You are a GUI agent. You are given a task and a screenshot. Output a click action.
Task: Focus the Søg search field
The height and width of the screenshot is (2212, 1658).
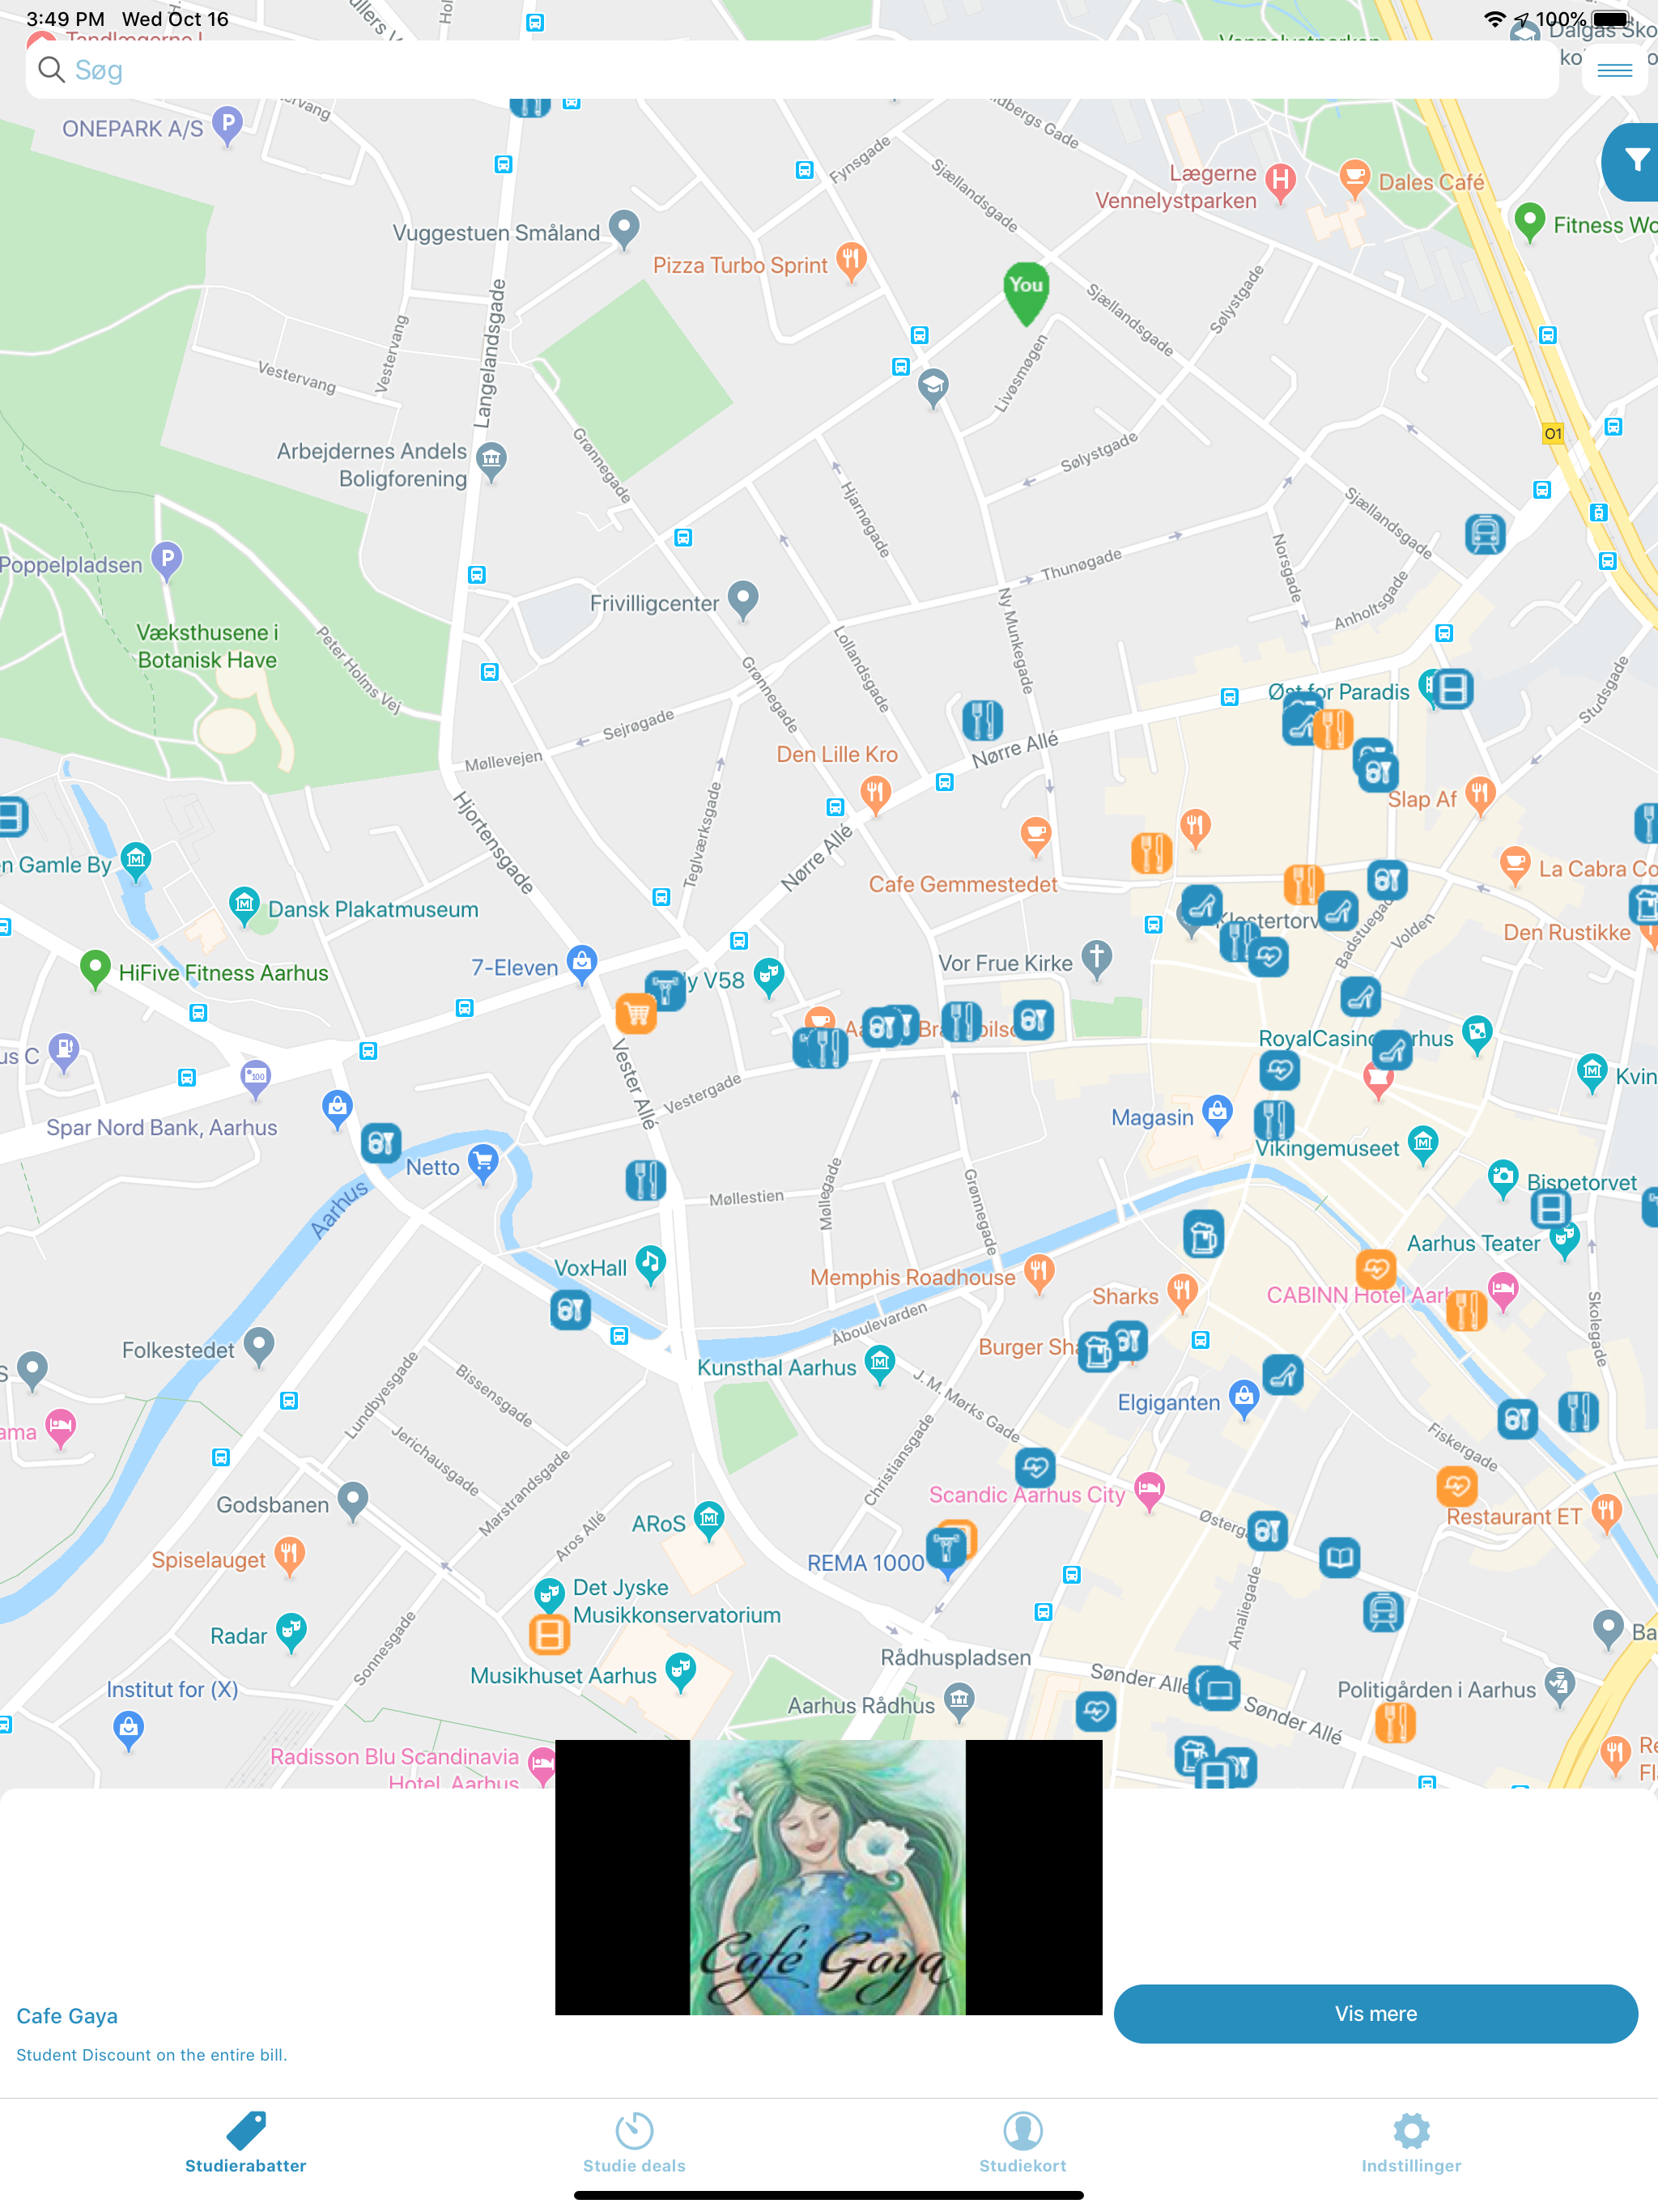[x=790, y=70]
